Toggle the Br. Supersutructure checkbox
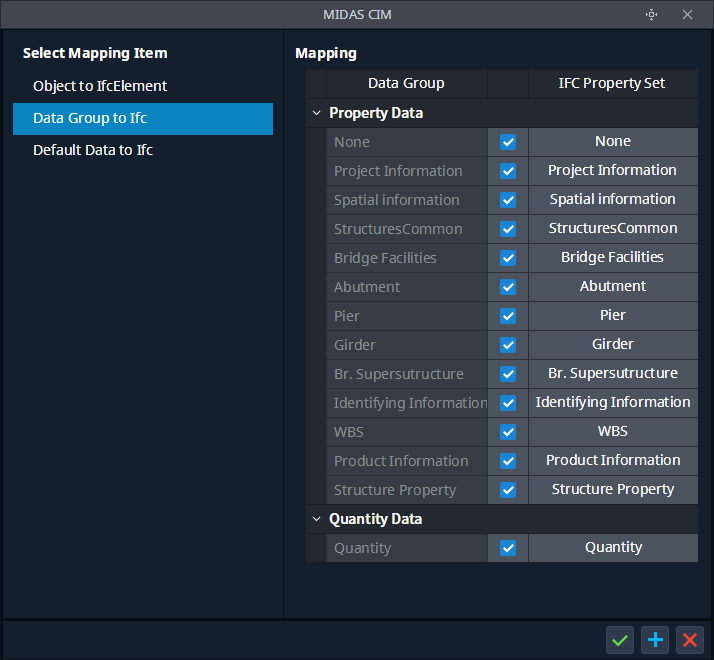714x660 pixels. coord(508,374)
